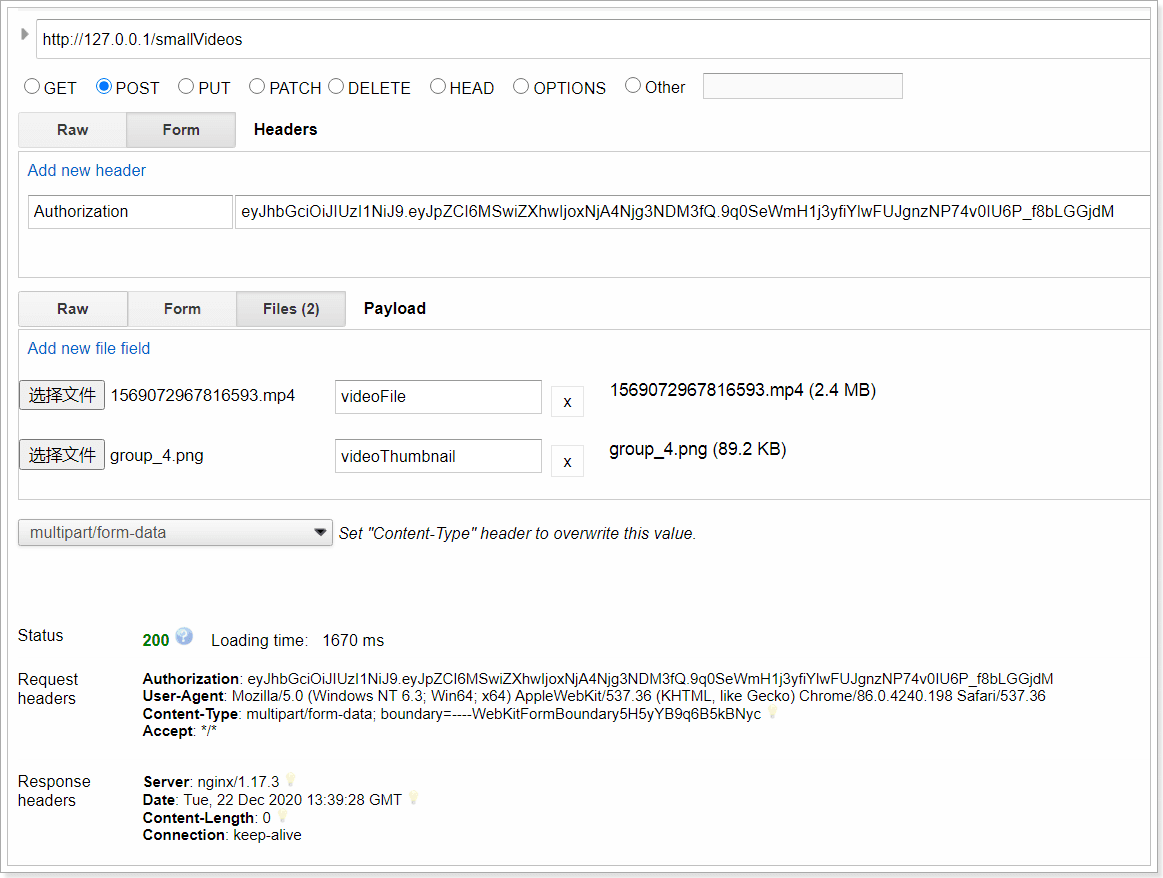Screen dimensions: 1163x878
Task: Click the help icon next to status 200
Action: pyautogui.click(x=184, y=636)
